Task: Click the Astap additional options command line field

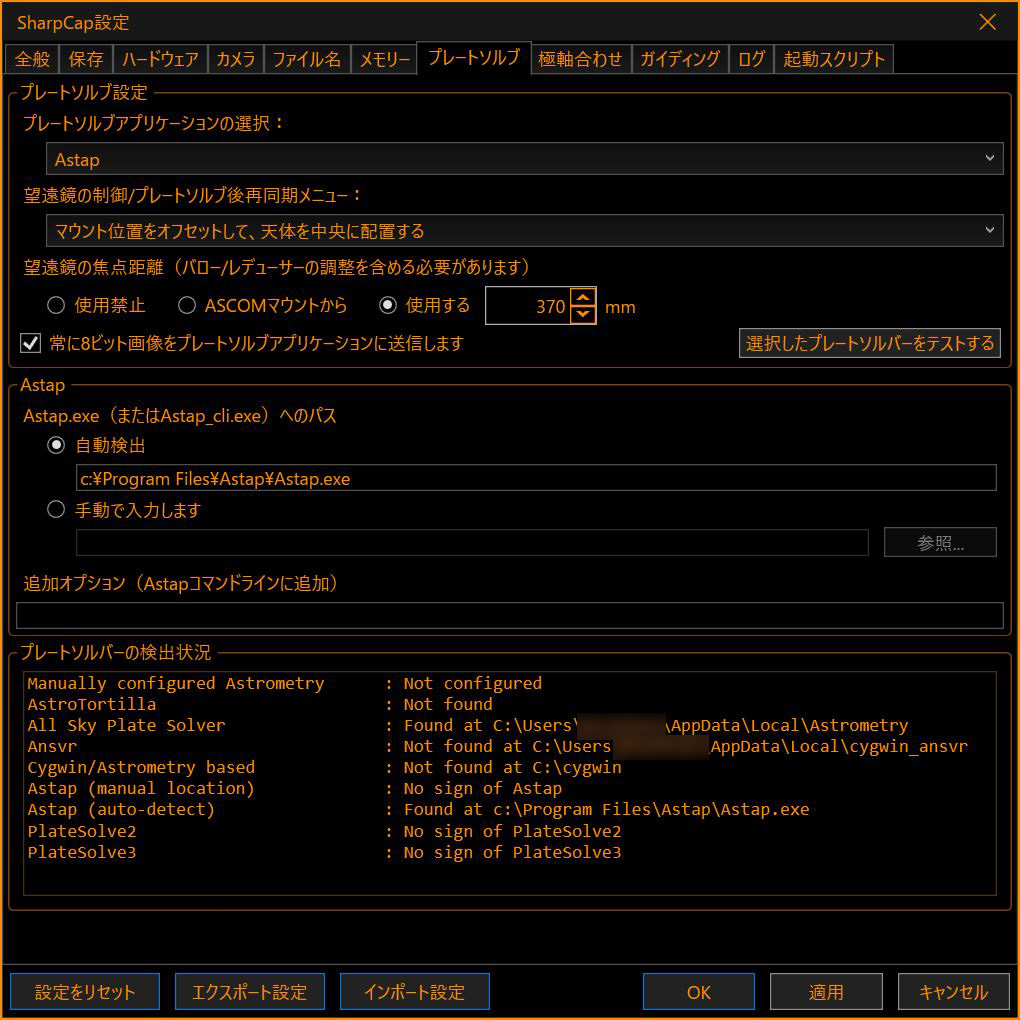Action: pos(509,615)
